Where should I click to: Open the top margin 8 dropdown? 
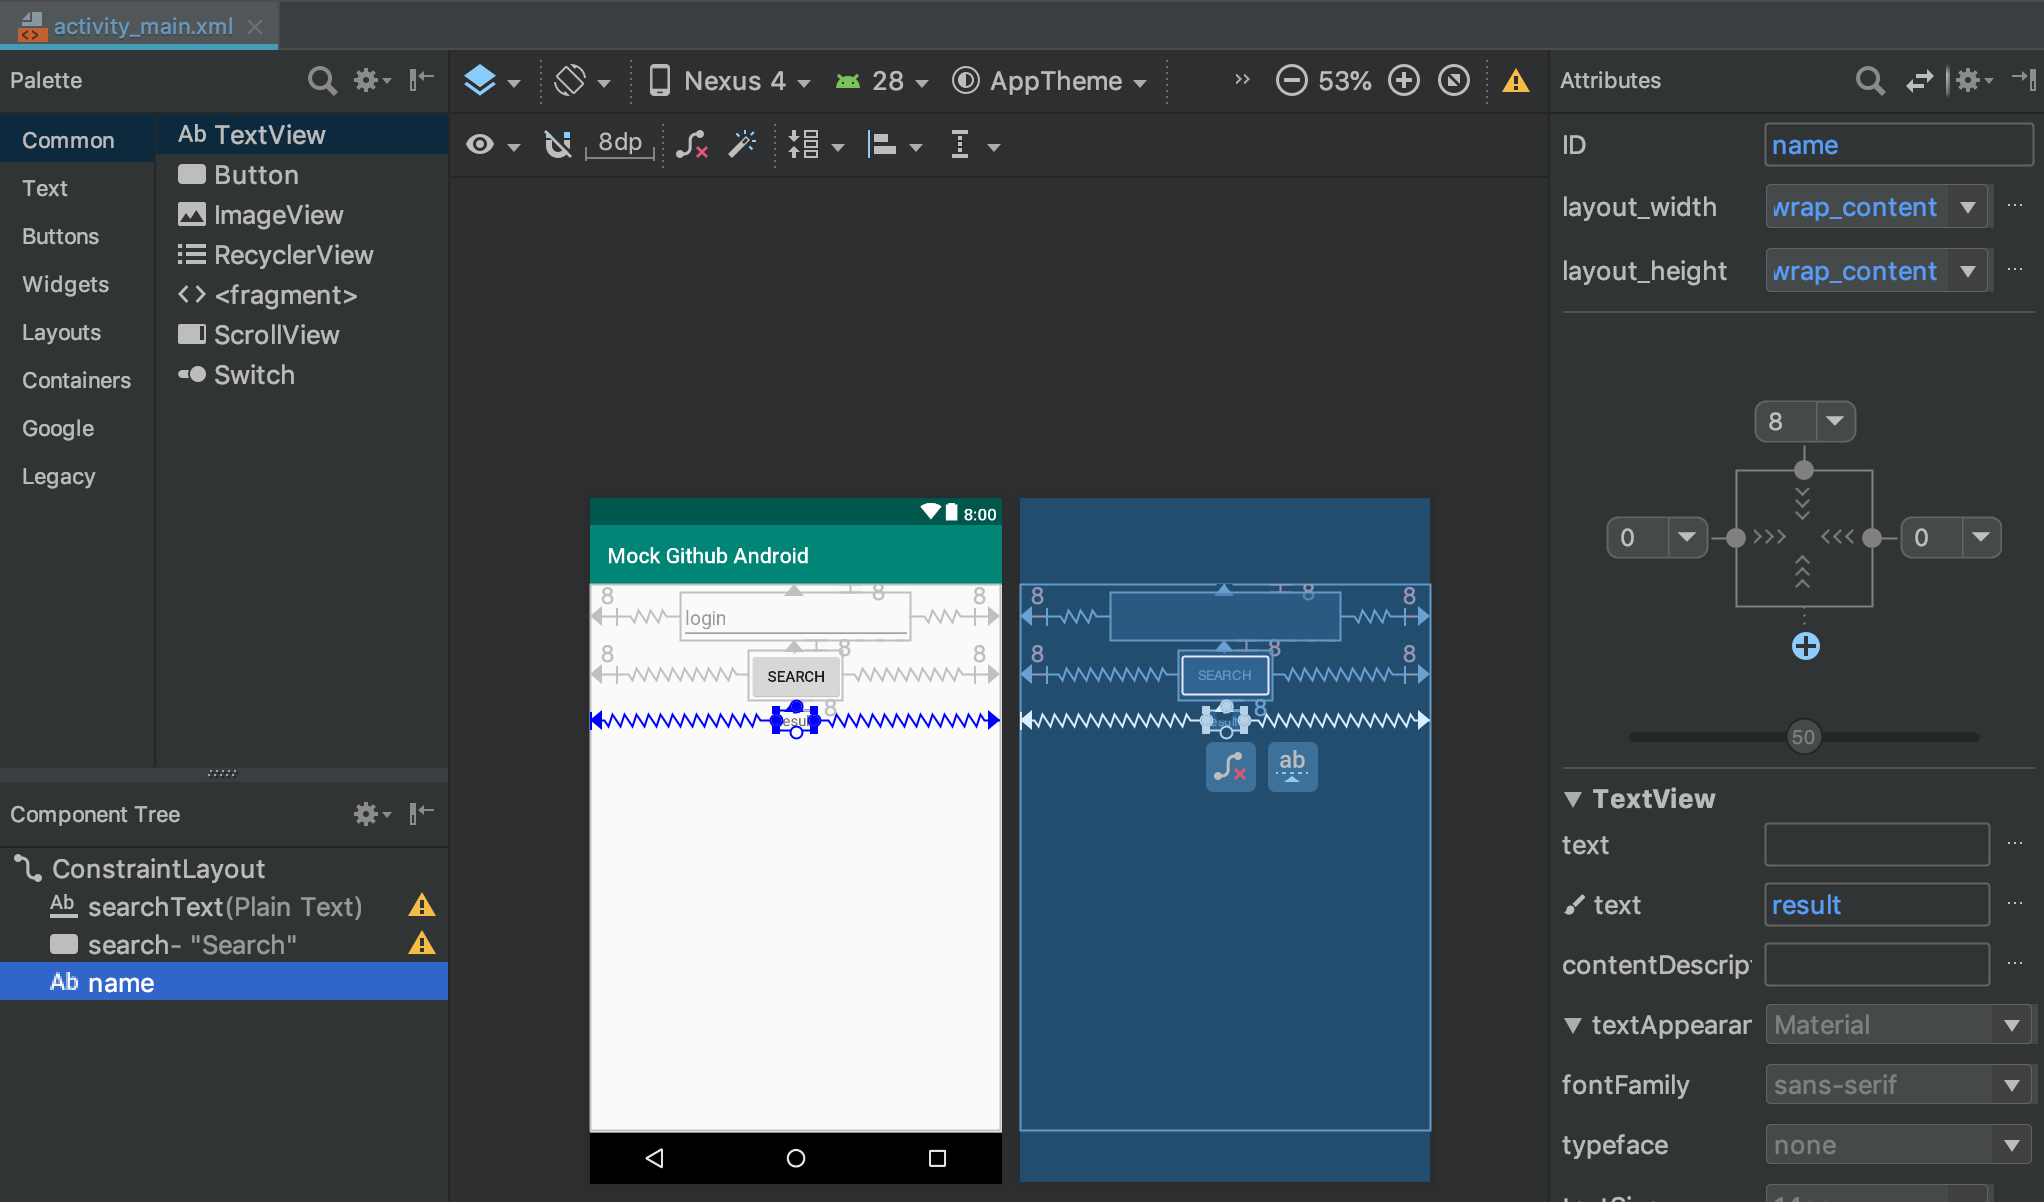[x=1835, y=421]
